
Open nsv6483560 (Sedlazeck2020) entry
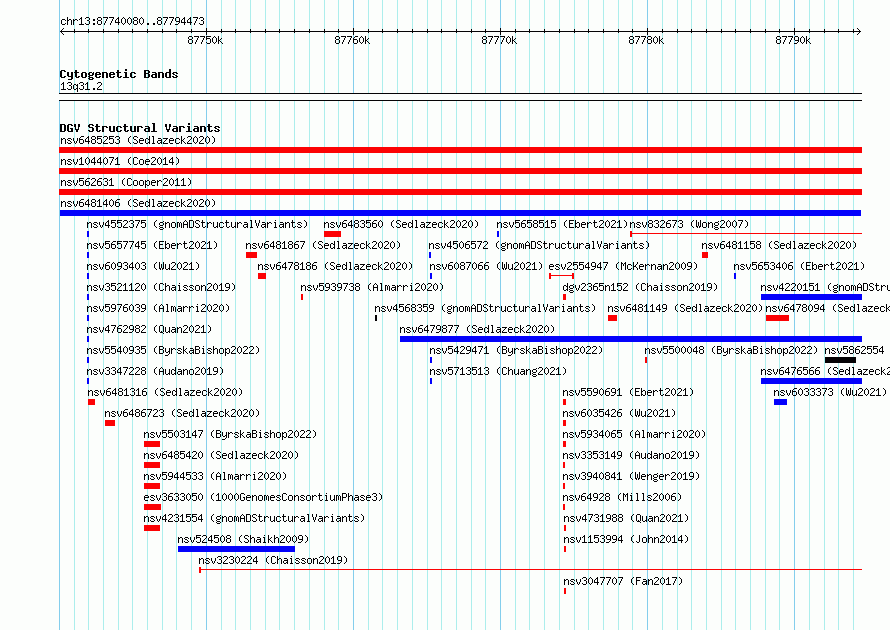click(401, 224)
